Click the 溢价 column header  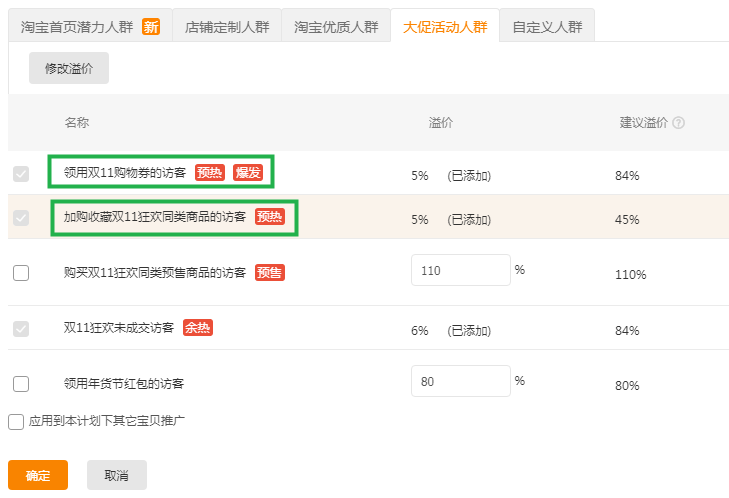click(x=440, y=123)
